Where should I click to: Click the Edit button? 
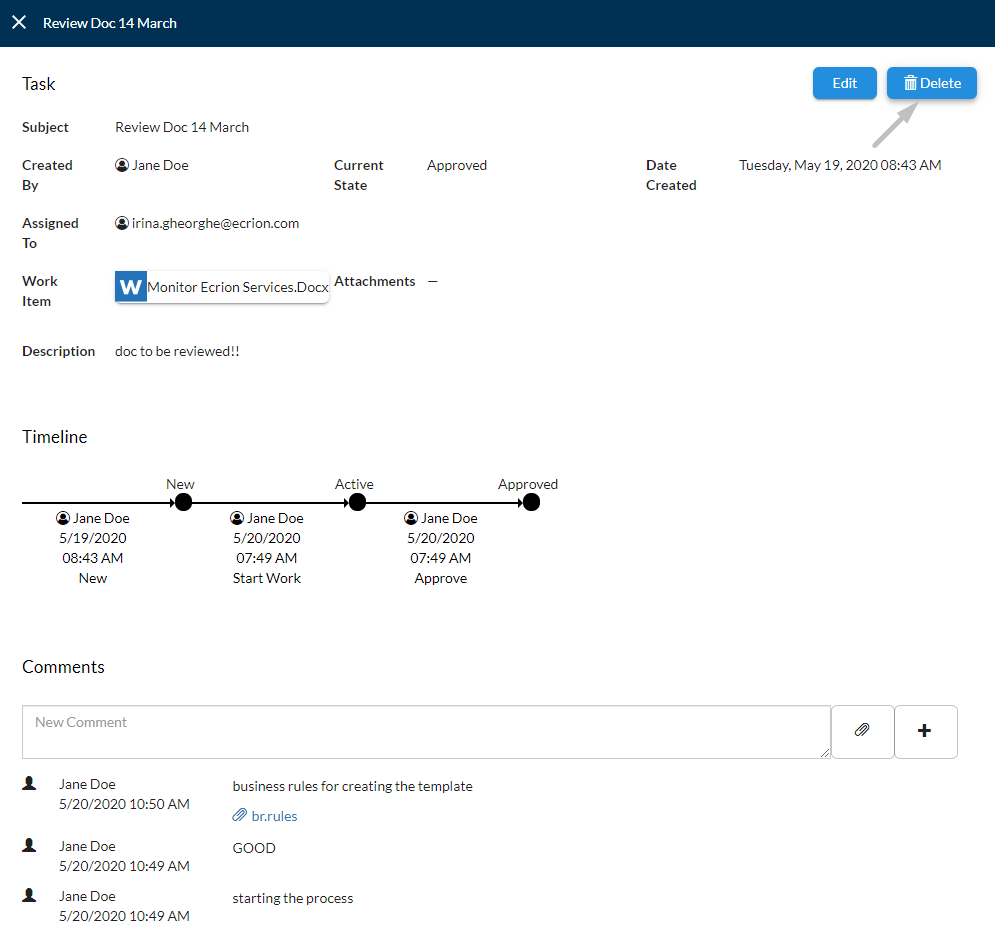845,83
